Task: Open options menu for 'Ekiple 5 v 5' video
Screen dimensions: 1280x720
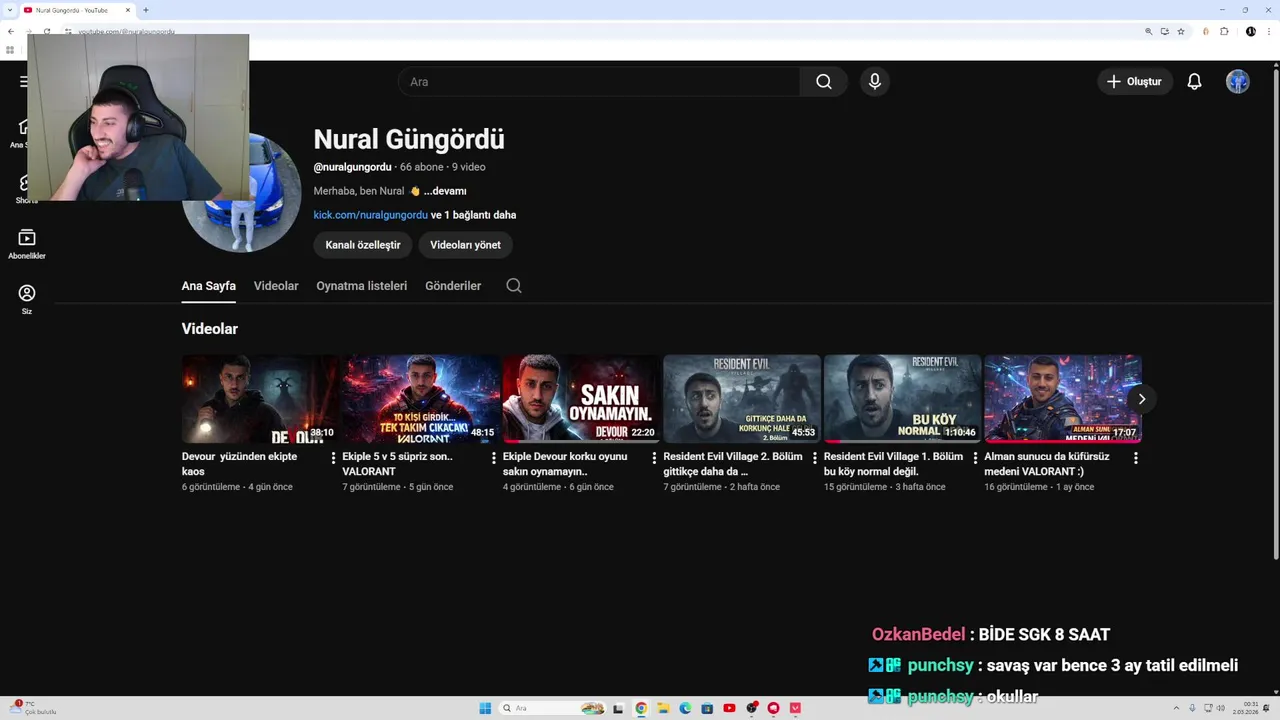Action: pyautogui.click(x=494, y=458)
